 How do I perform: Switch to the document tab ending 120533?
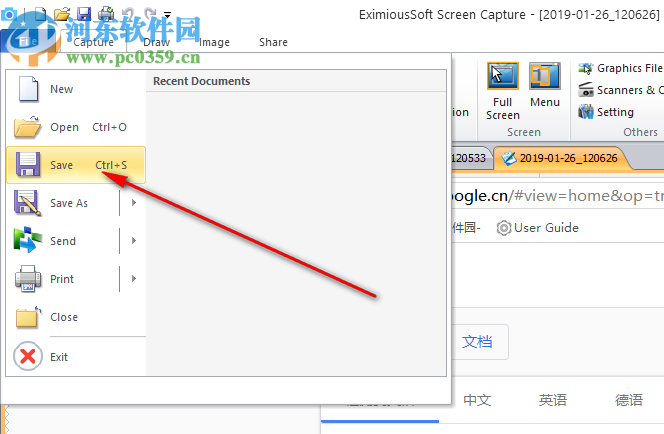[x=470, y=158]
